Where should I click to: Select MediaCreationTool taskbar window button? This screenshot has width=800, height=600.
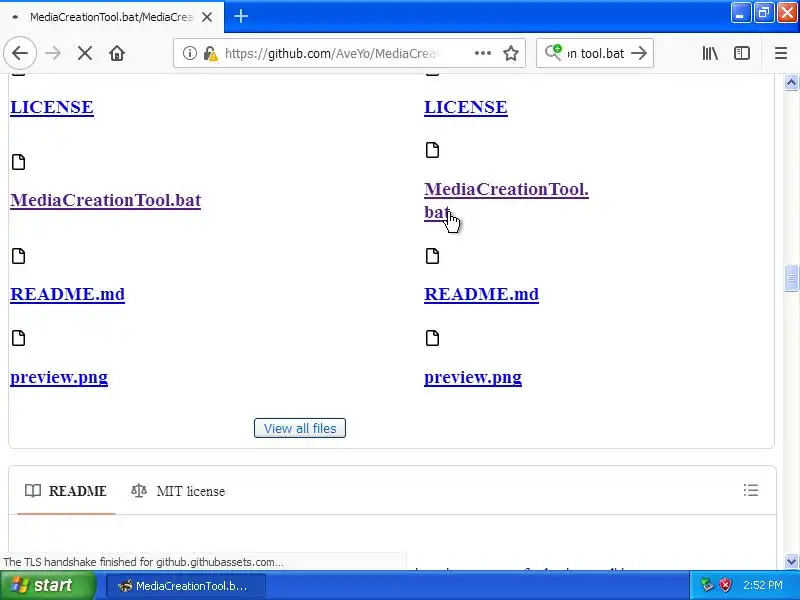[186, 586]
